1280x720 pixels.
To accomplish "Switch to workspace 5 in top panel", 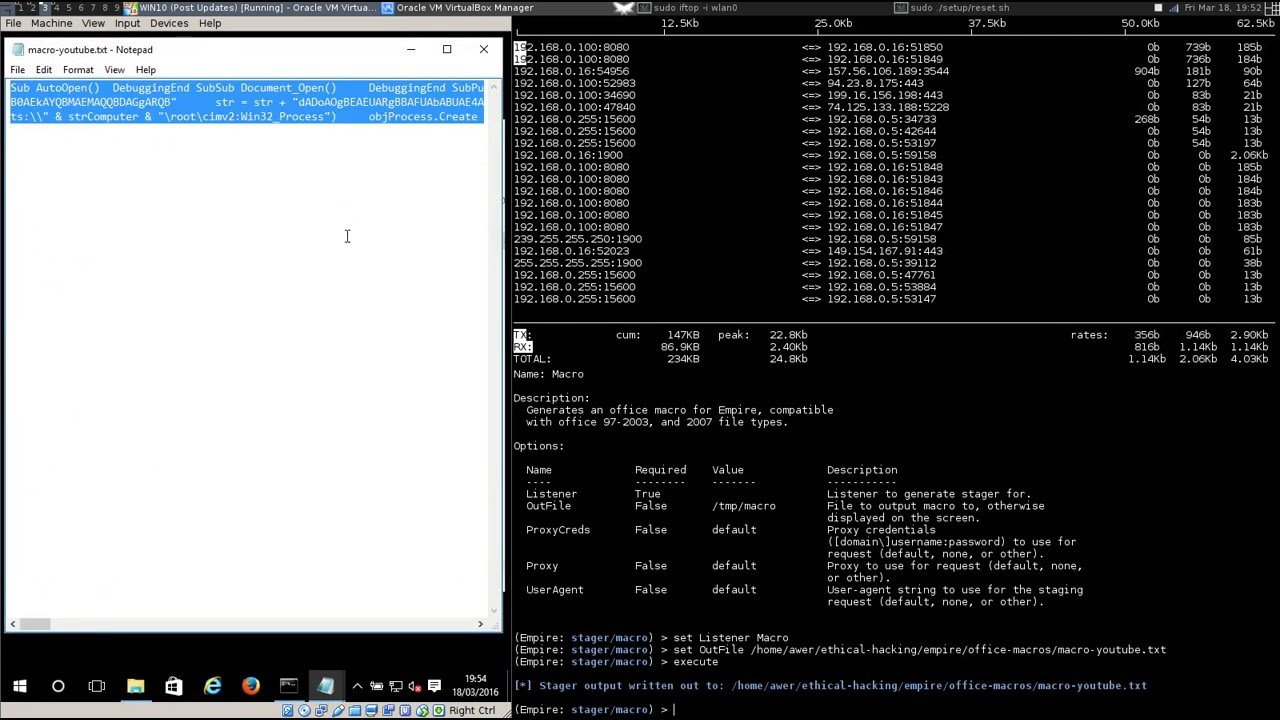I will [68, 7].
